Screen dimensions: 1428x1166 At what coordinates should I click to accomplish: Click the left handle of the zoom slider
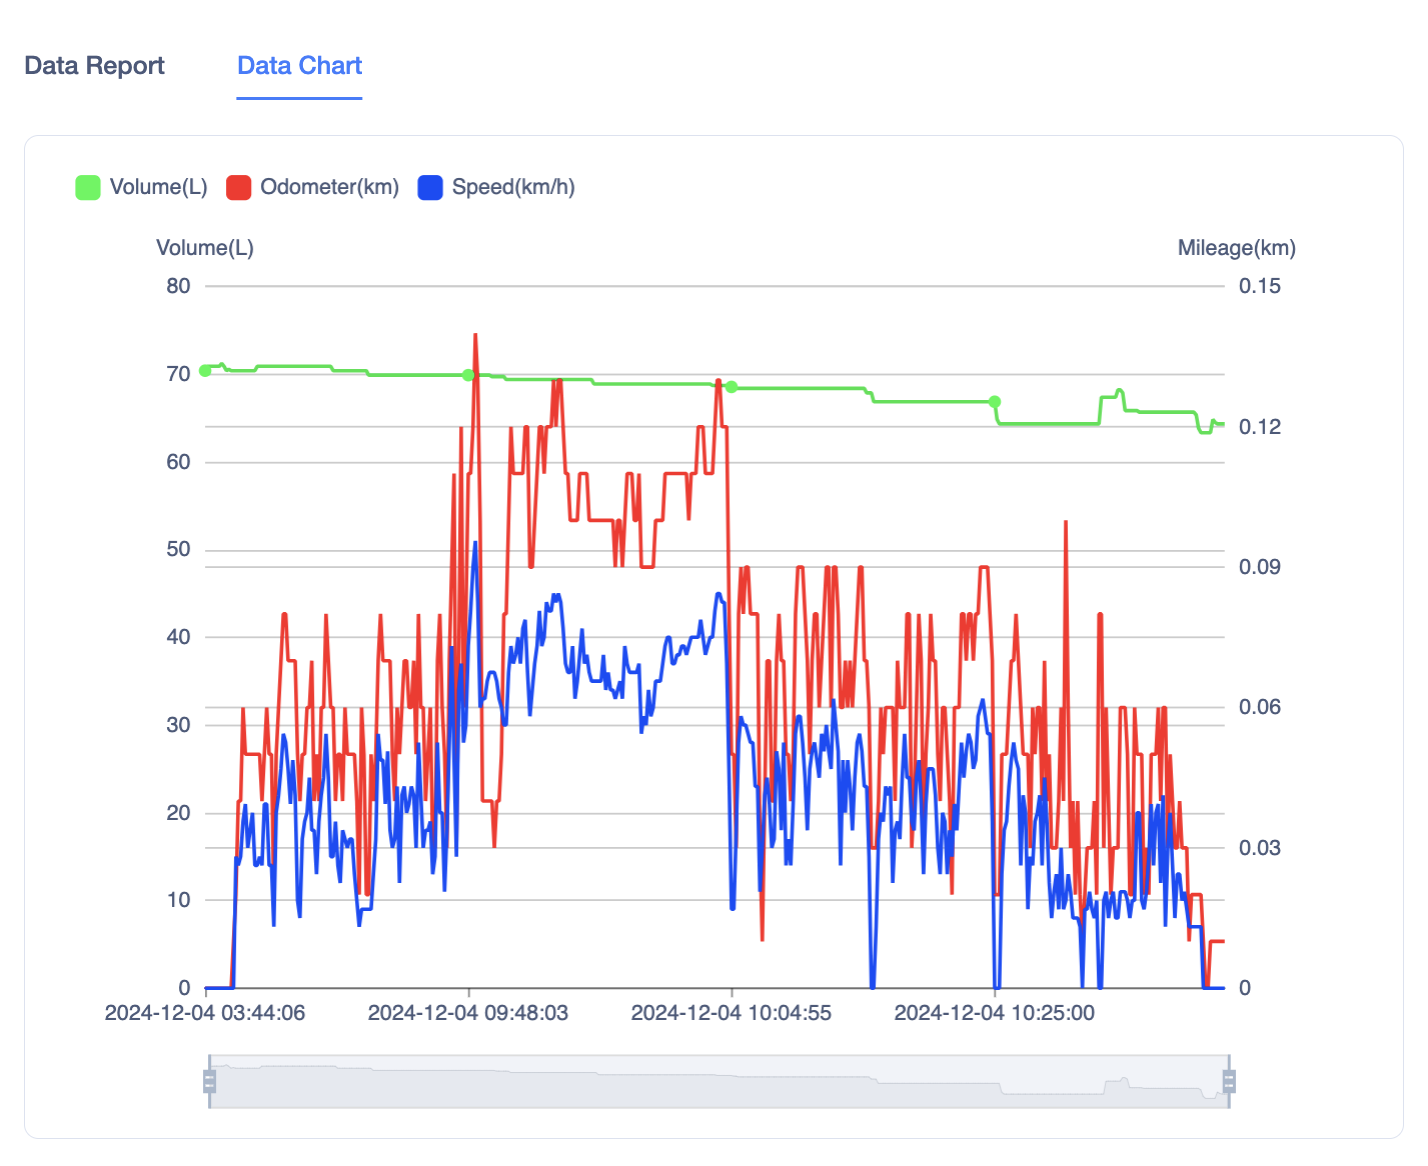pyautogui.click(x=209, y=1081)
